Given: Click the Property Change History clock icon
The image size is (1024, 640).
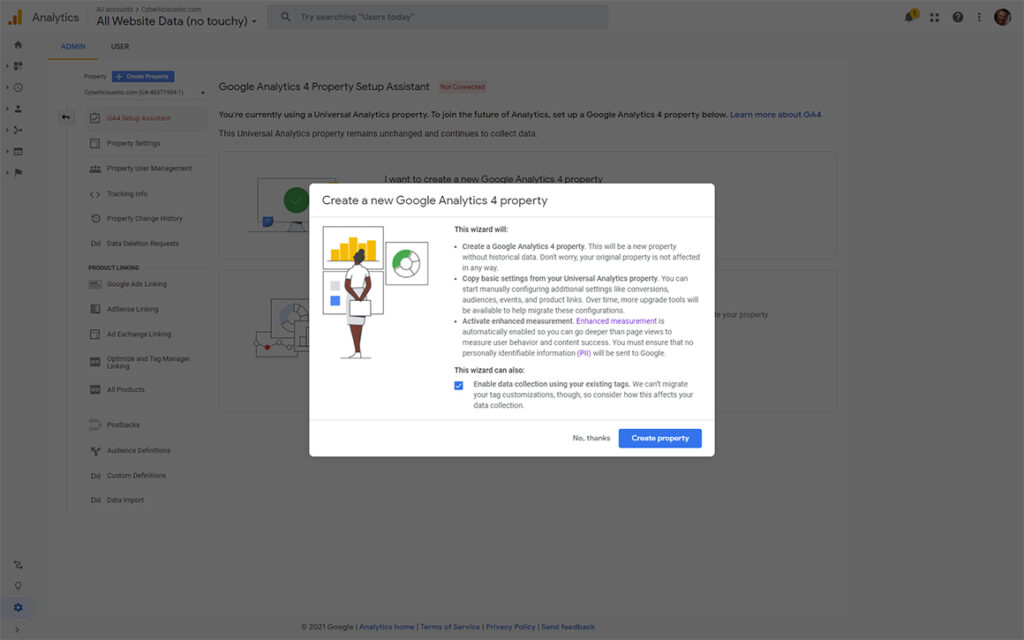Looking at the screenshot, I should tap(95, 219).
